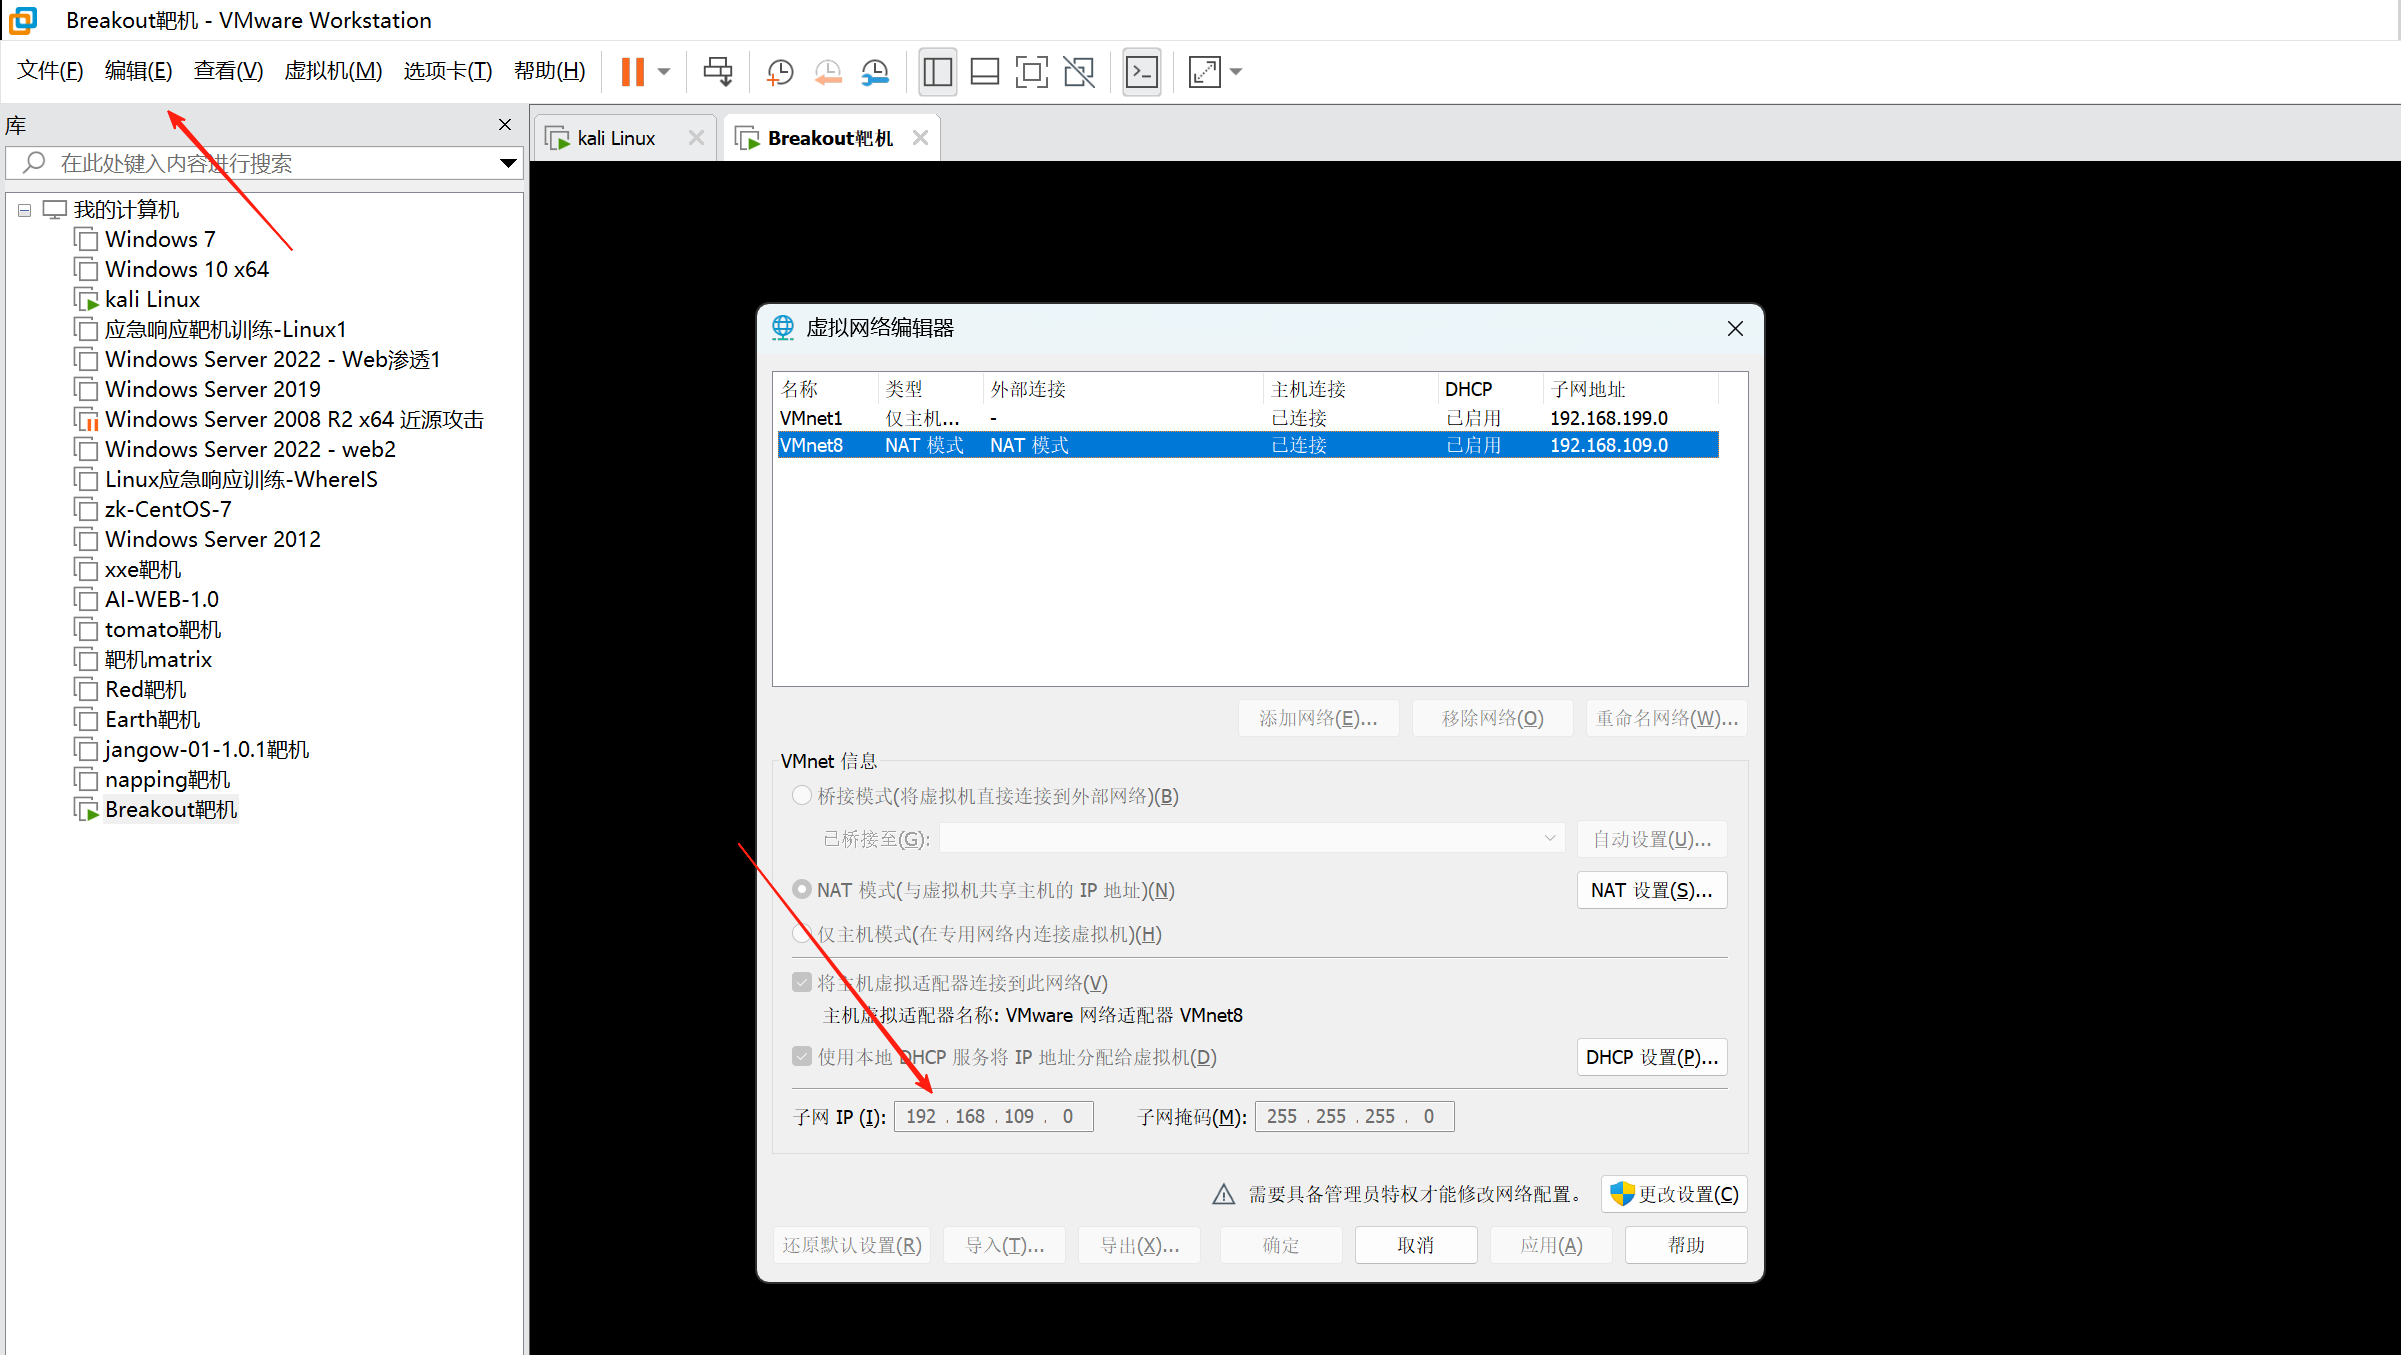Click the 添加网络(E)... button

click(1318, 718)
